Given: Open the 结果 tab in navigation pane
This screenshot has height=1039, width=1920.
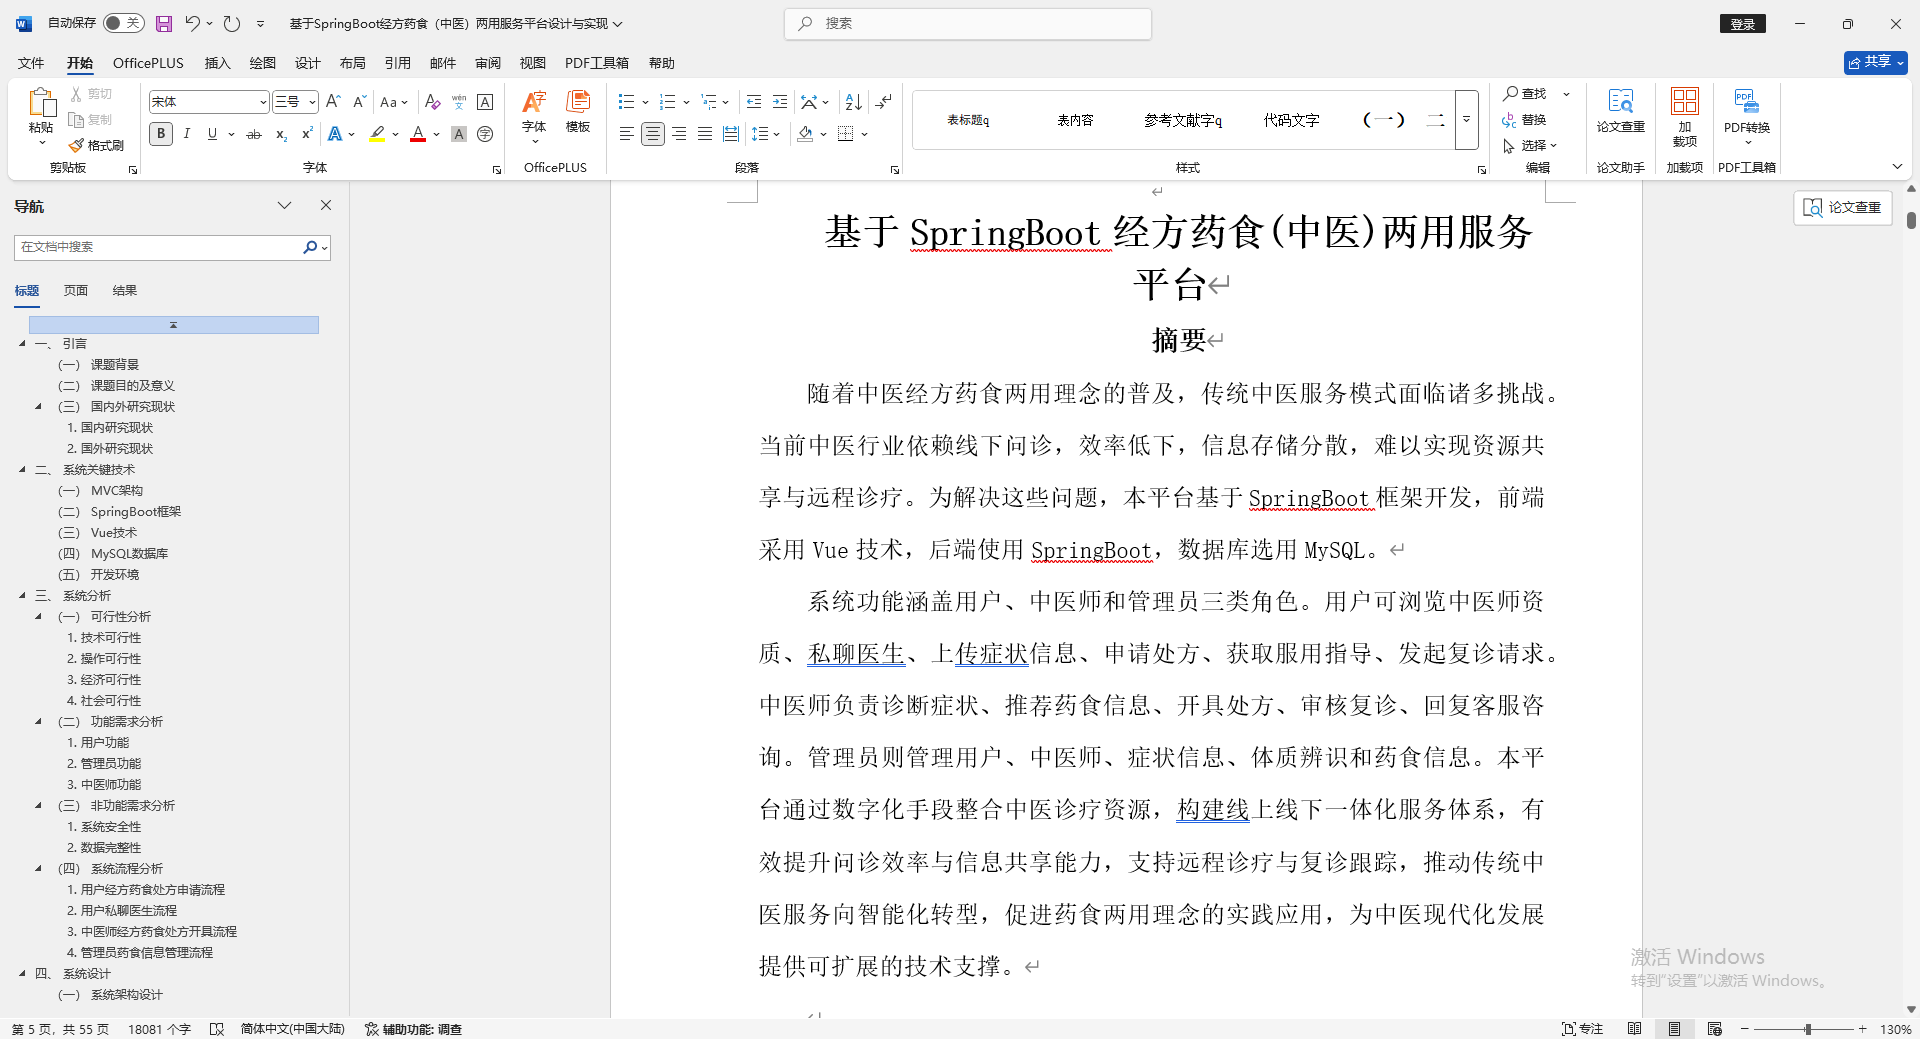Looking at the screenshot, I should click(x=125, y=291).
